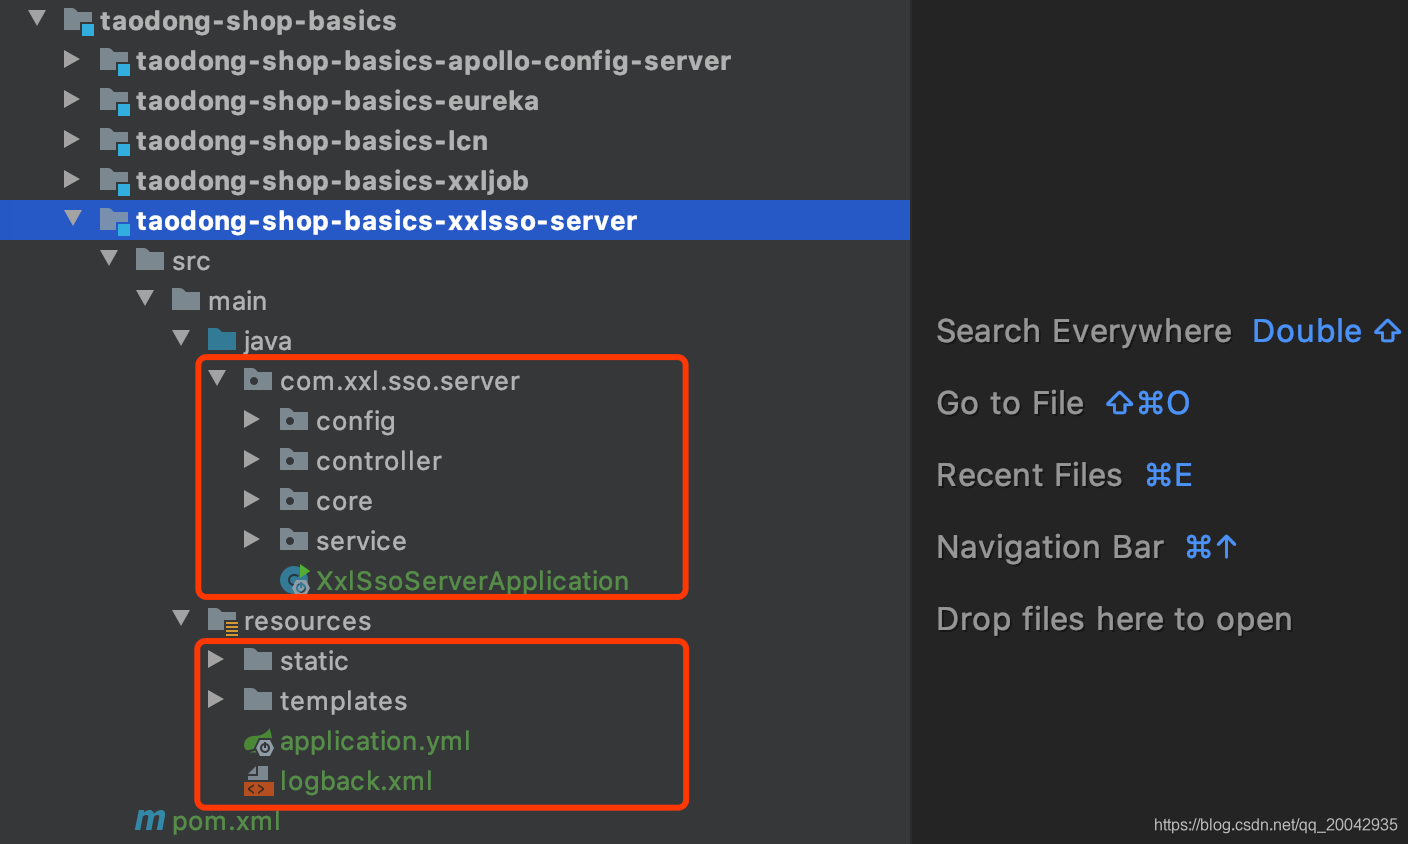This screenshot has height=844, width=1408.
Task: Select taodong-shop-basics-xxljob in the tree
Action: [x=332, y=181]
